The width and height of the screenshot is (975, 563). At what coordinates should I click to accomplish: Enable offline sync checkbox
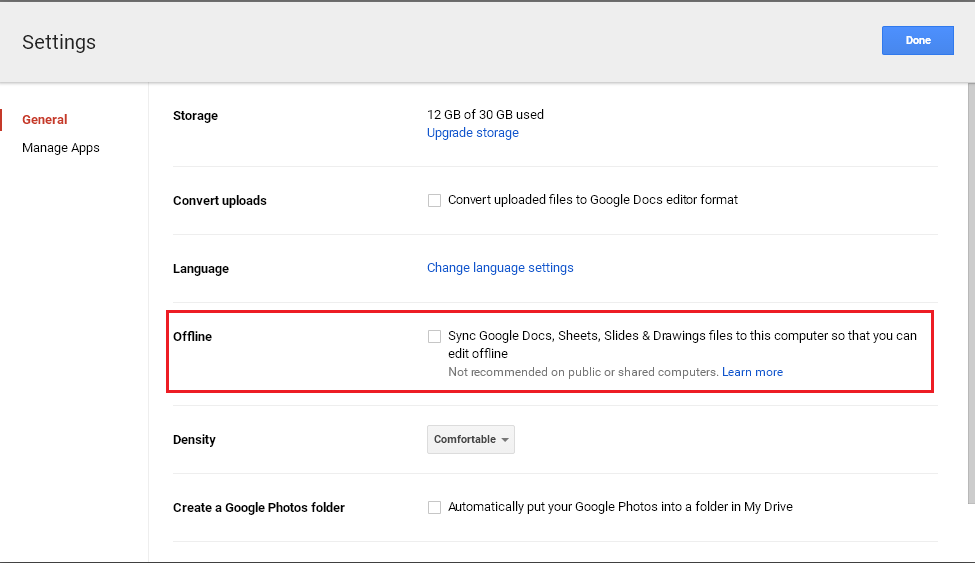(434, 337)
